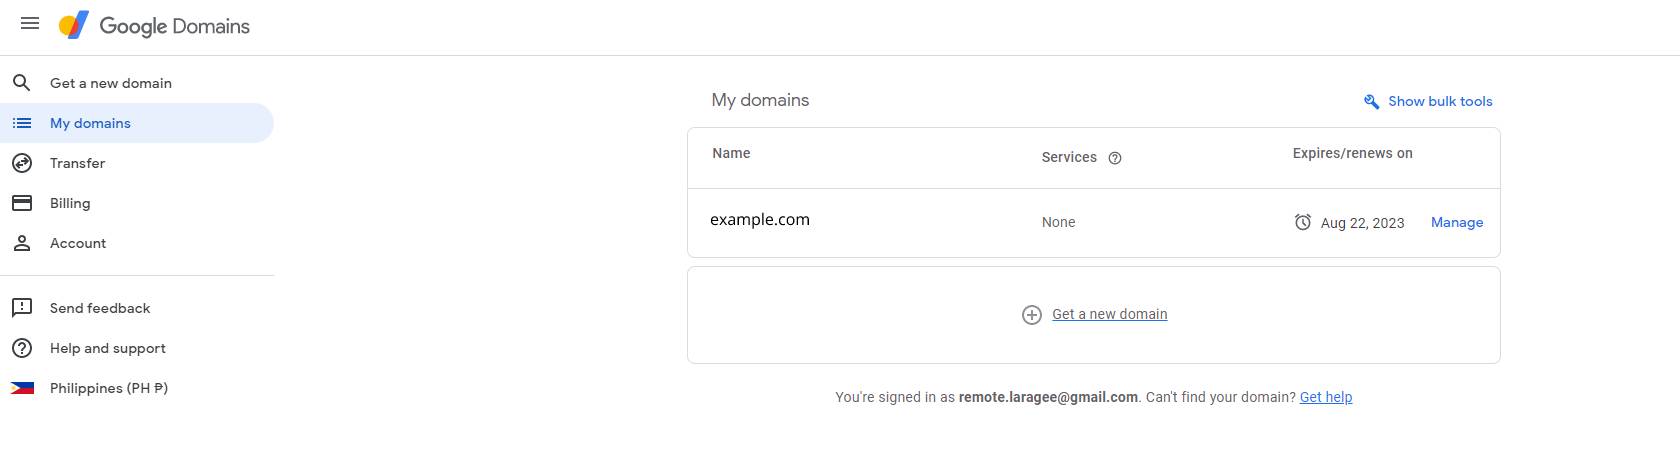This screenshot has height=476, width=1680.
Task: Click the Google Domains logo
Action: point(154,25)
